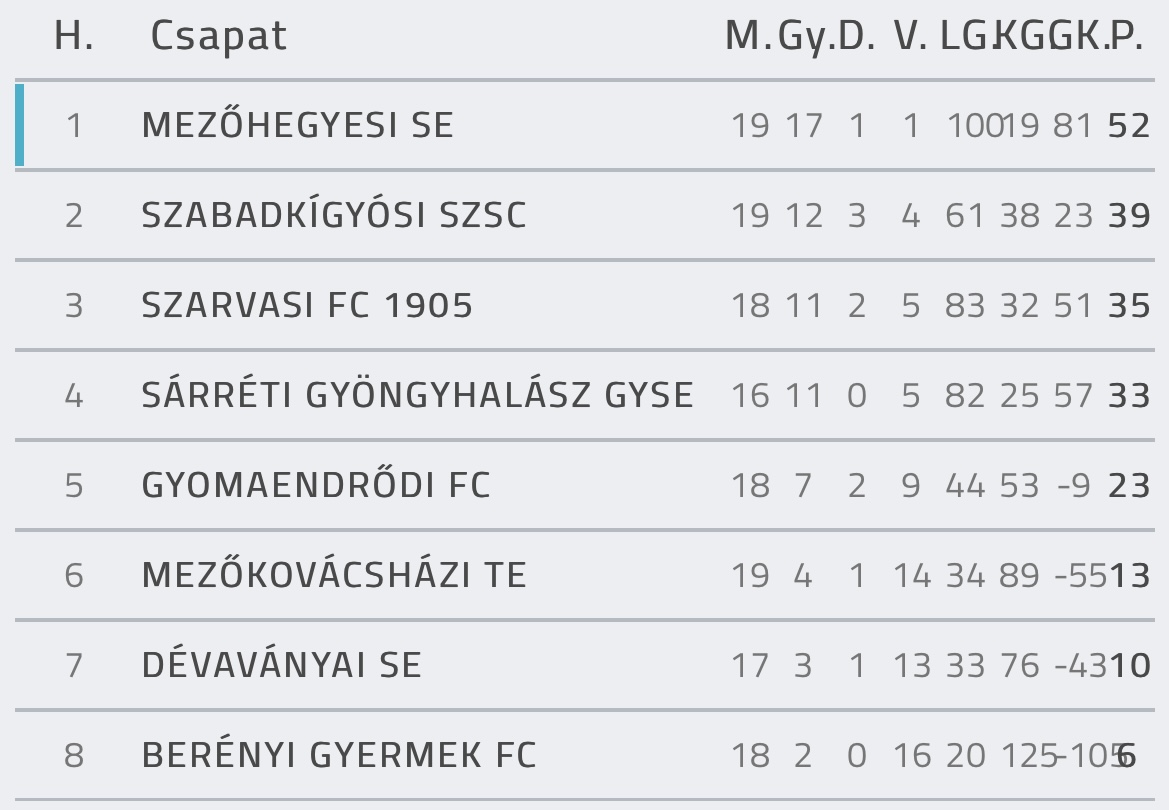Click position number 8 in standings
Viewport: 1169px width, 810px height.
point(74,756)
